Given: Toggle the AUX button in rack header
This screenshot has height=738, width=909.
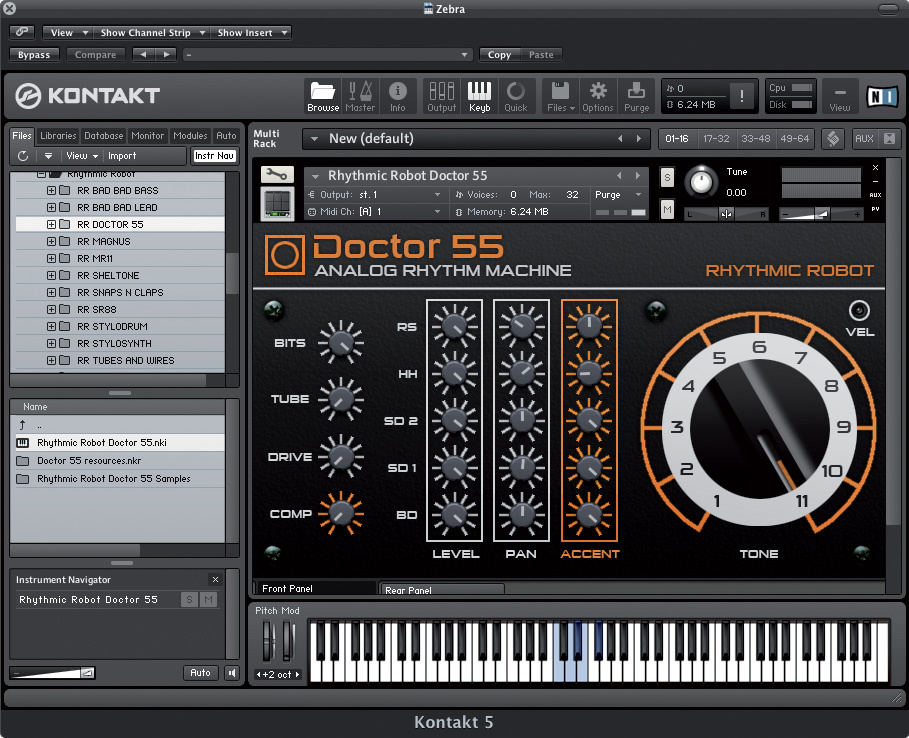Looking at the screenshot, I should point(864,139).
